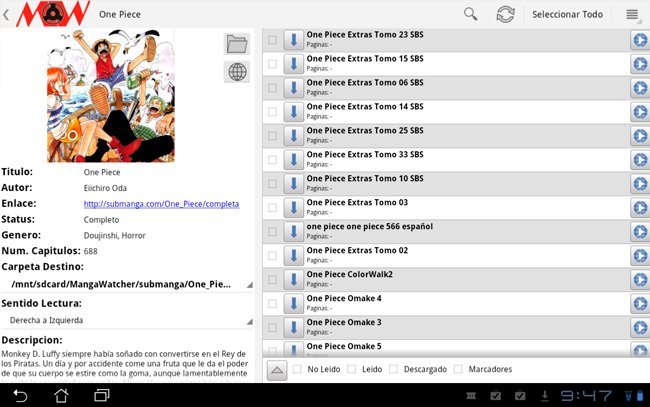The width and height of the screenshot is (650, 407).
Task: Toggle the Descargado filter checkbox
Action: [394, 369]
